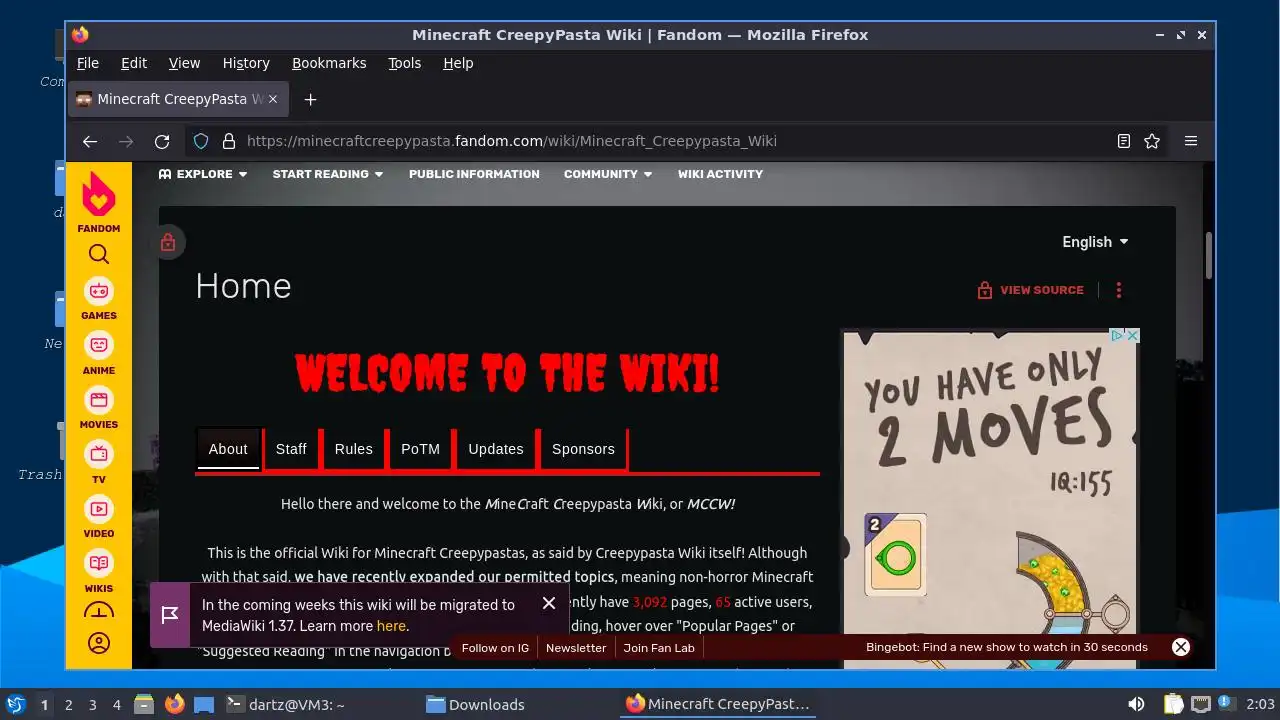The width and height of the screenshot is (1280, 720).
Task: Open the Anime section icon
Action: [x=99, y=345]
